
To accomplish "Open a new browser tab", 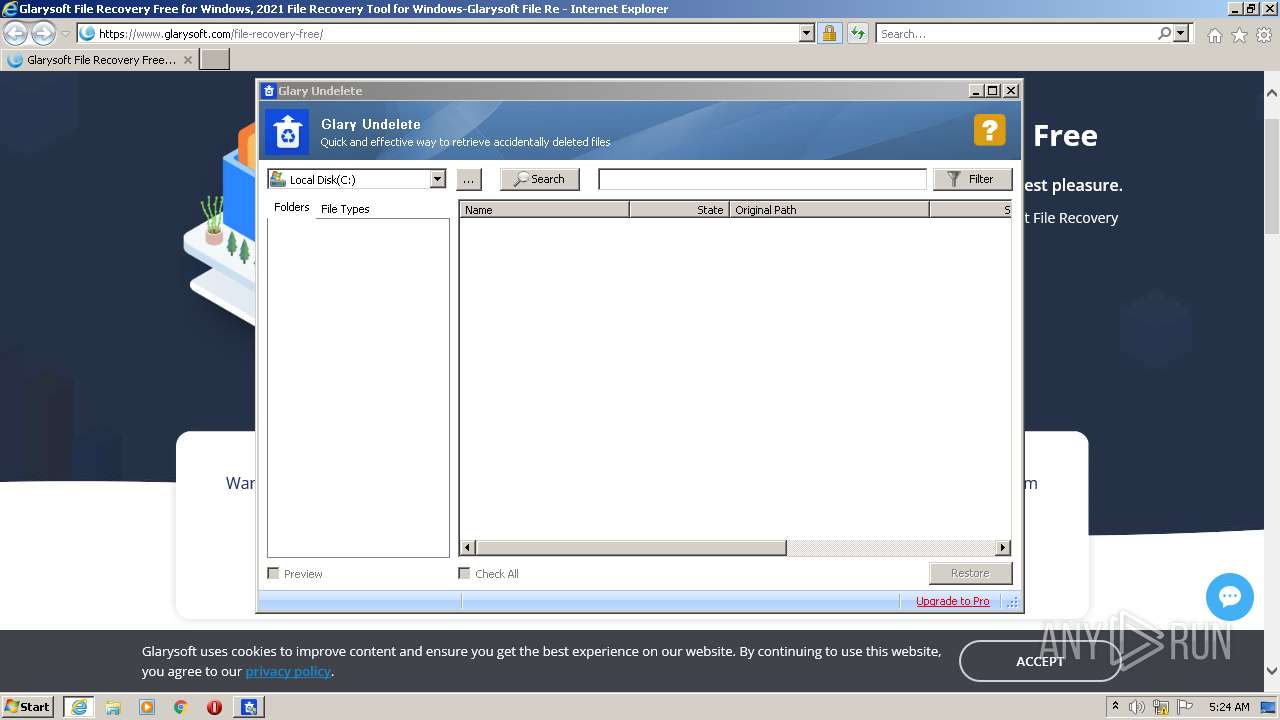I will coord(215,59).
